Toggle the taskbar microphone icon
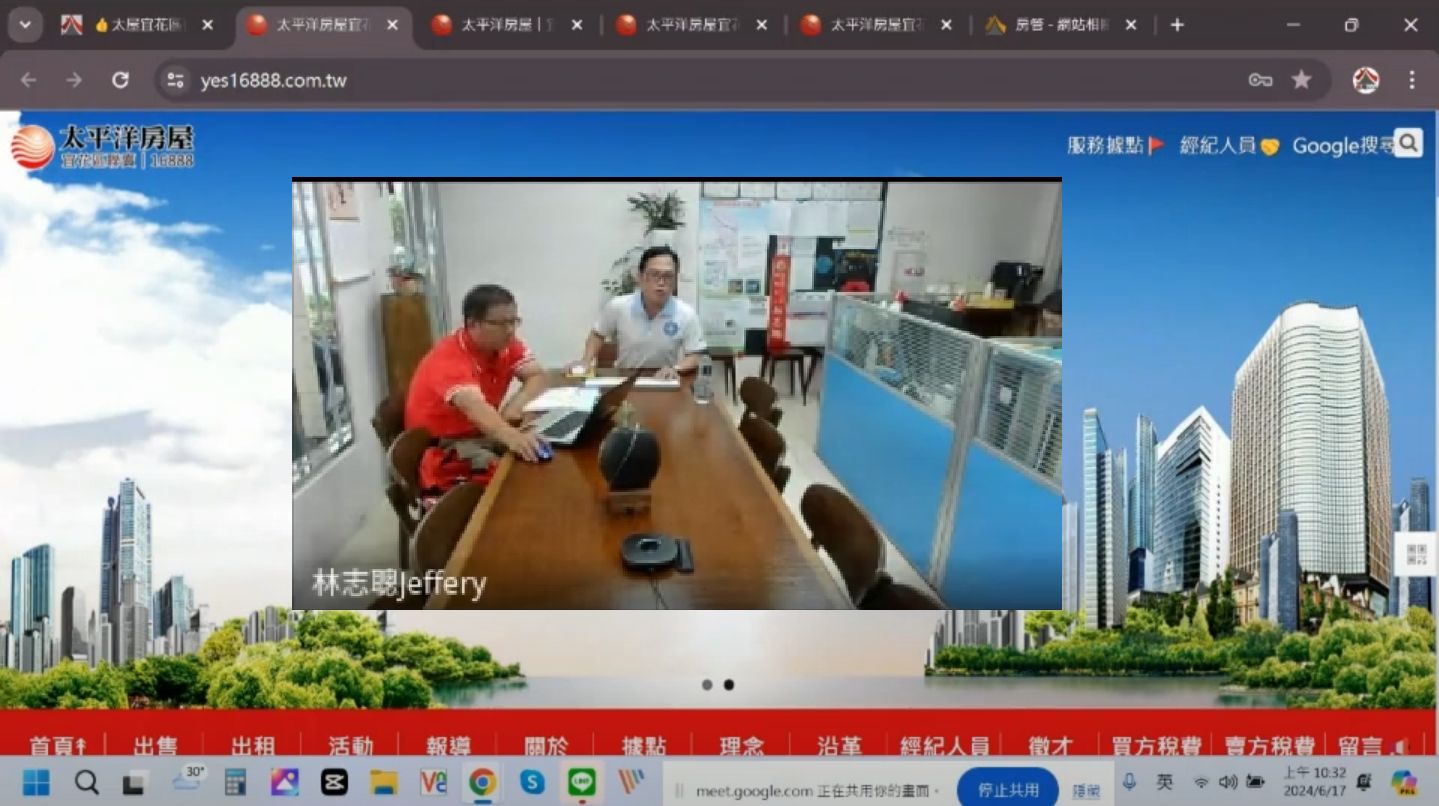This screenshot has height=806, width=1439. coord(1129,782)
